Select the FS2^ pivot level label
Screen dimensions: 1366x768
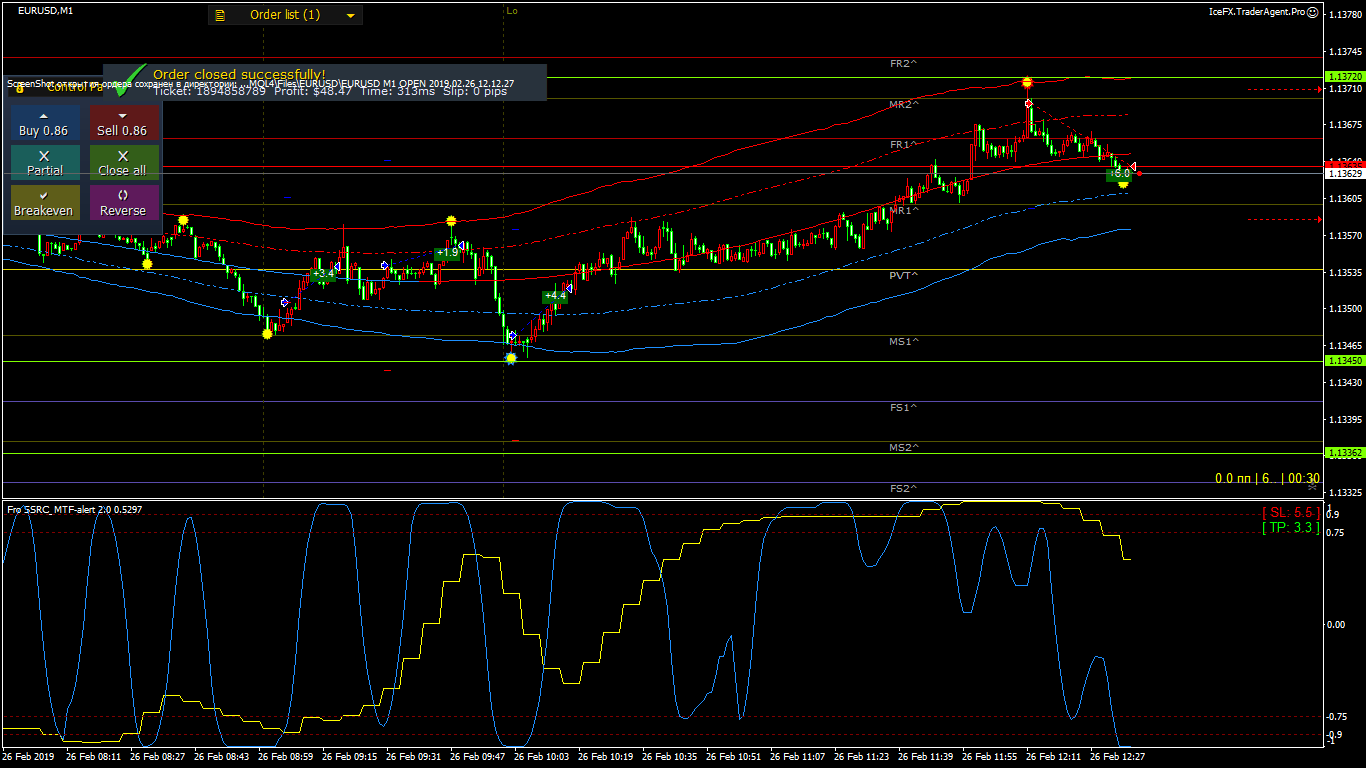[x=904, y=488]
